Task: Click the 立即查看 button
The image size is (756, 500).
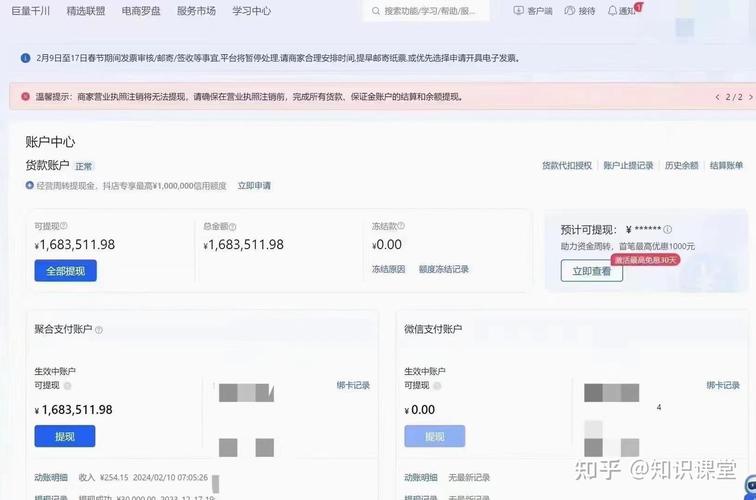Action: 592,270
